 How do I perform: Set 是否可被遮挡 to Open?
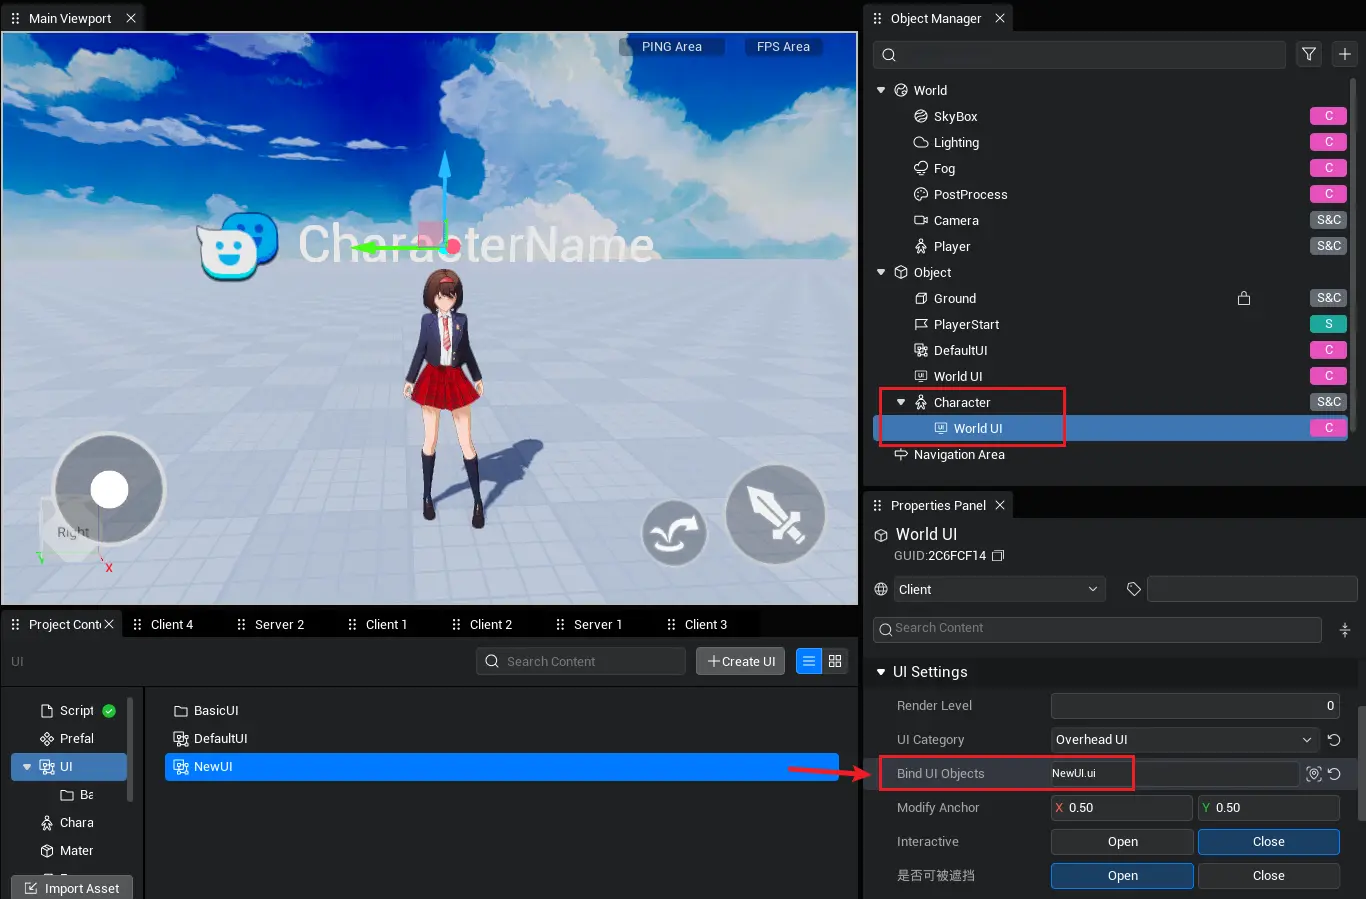[x=1122, y=876]
